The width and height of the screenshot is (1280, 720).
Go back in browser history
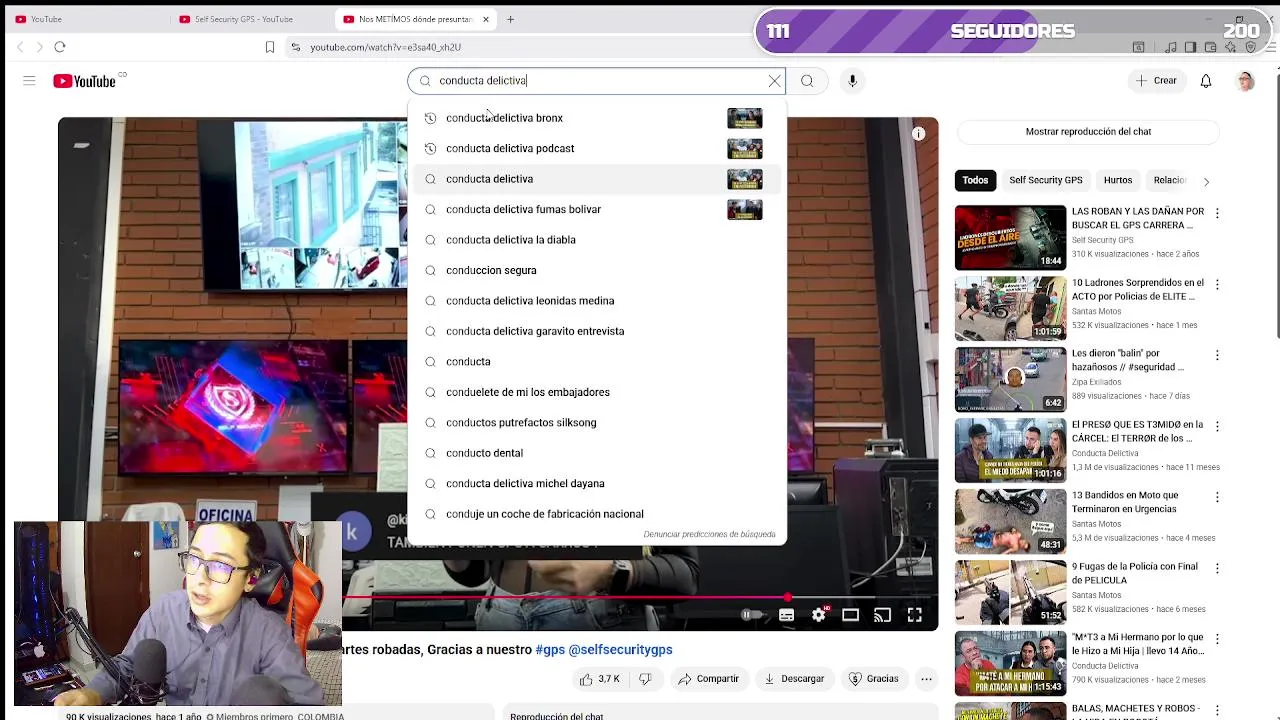20,47
